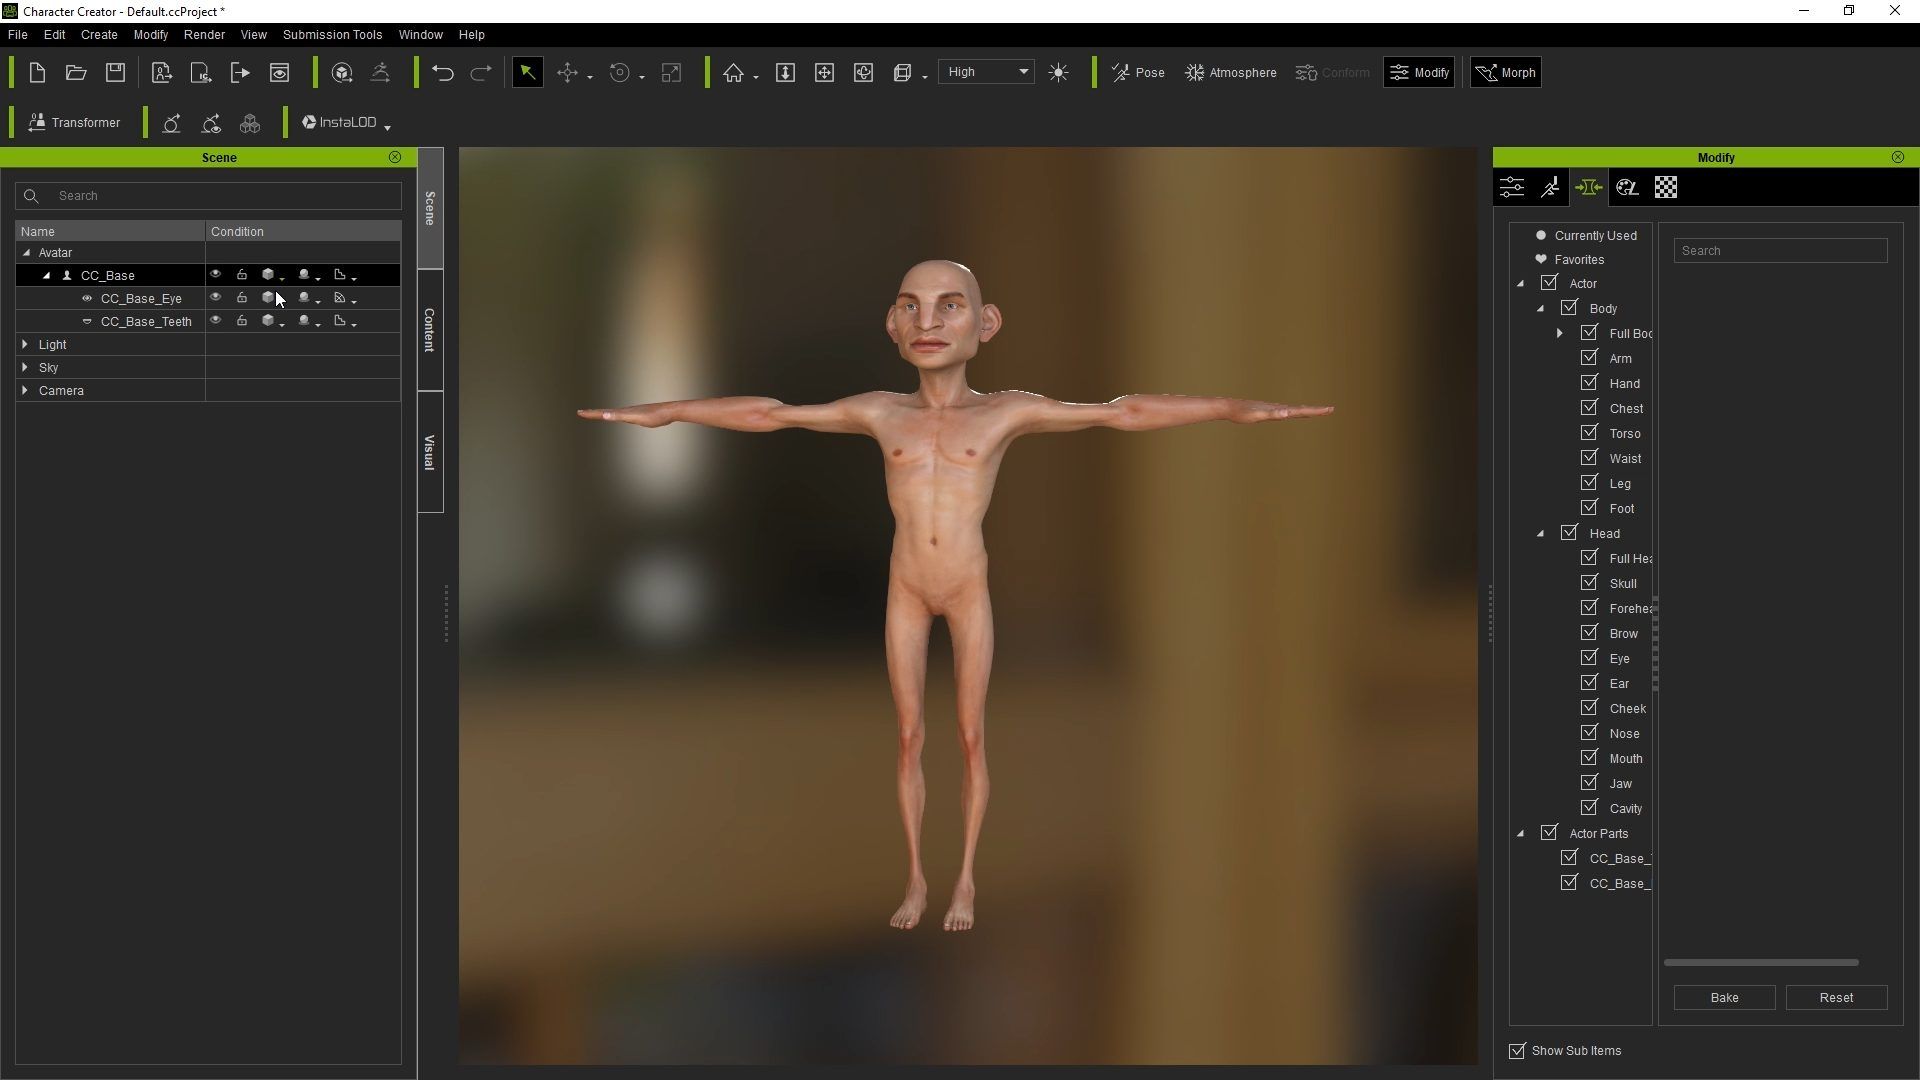1920x1080 pixels.
Task: Click the Transformer button
Action: (x=75, y=123)
